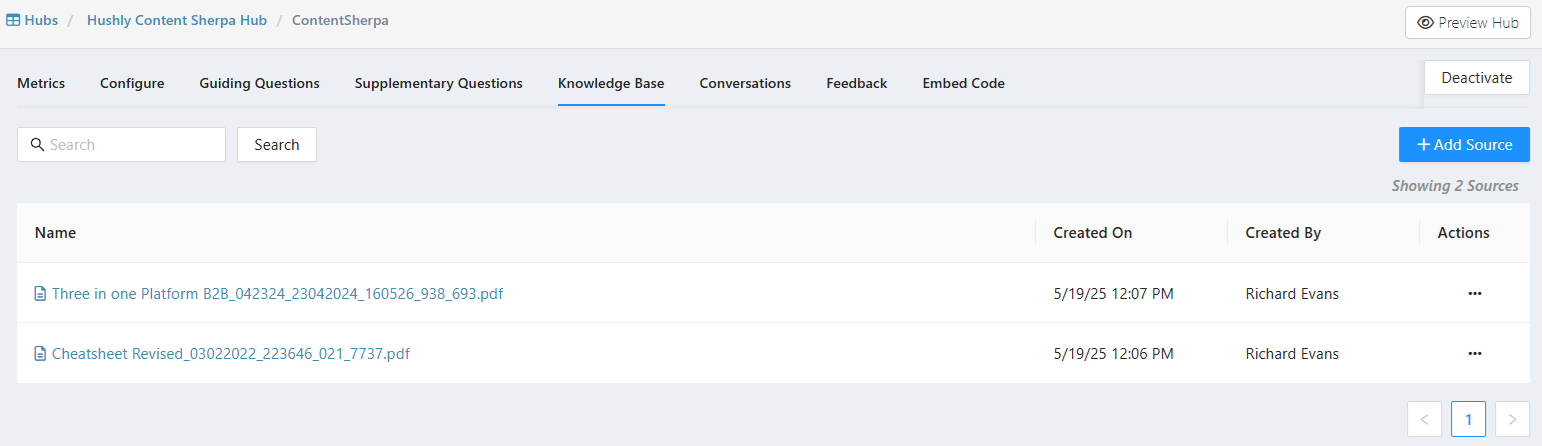Click the Hubs grid icon in breadcrumb
Image resolution: width=1542 pixels, height=446 pixels.
pos(13,20)
